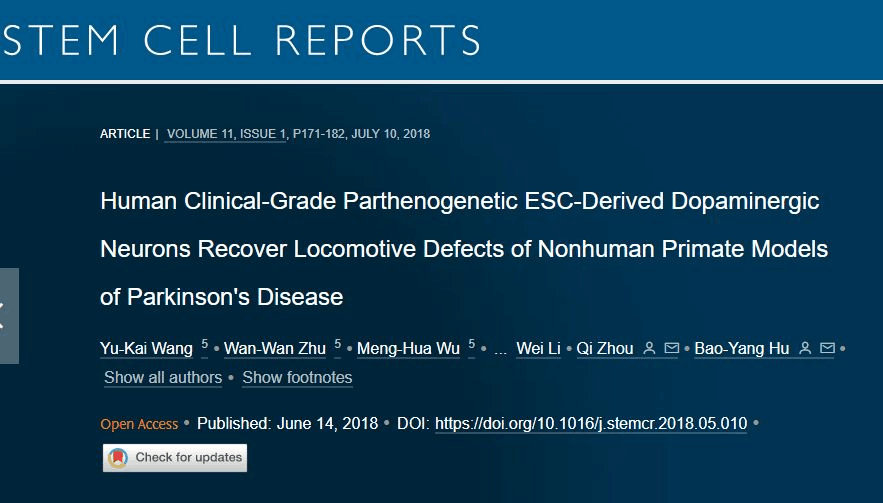Click author name Qi Zhou
This screenshot has height=503, width=883.
[605, 349]
